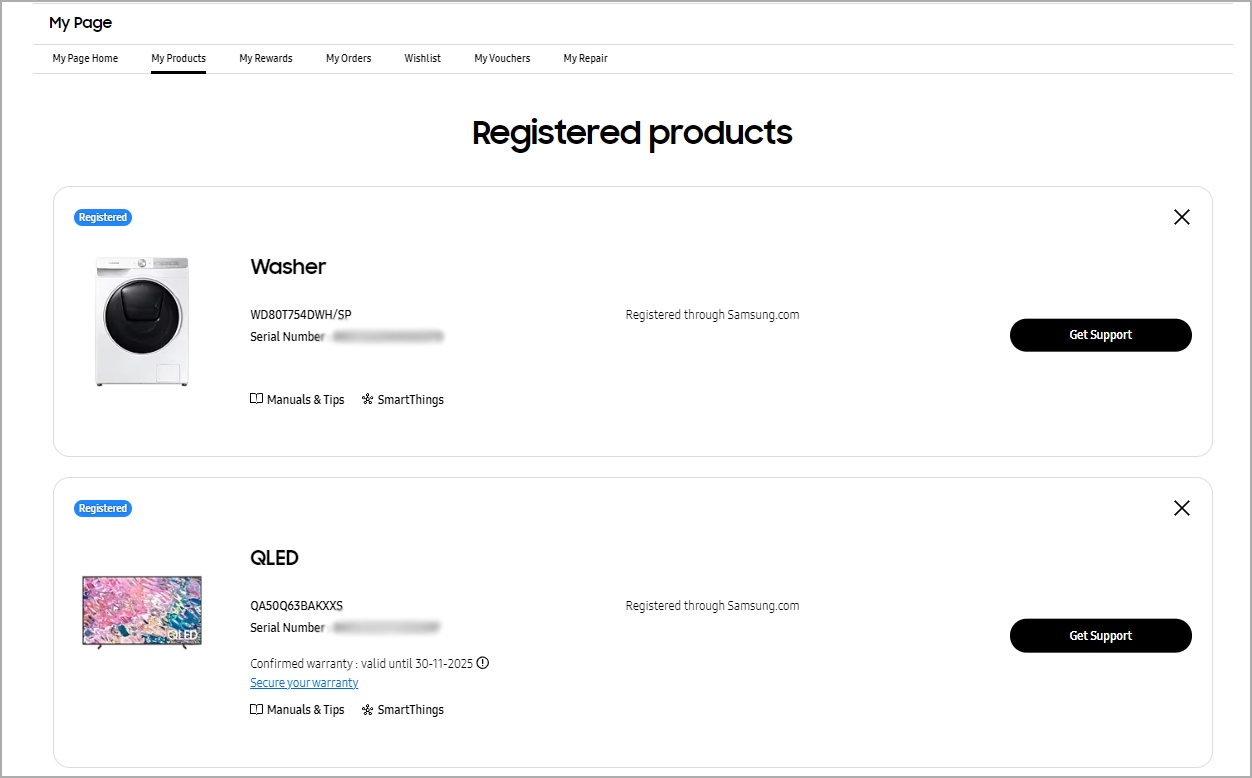Remove the Washer product with the X icon
Screen dimensions: 1252x778
(x=1181, y=217)
